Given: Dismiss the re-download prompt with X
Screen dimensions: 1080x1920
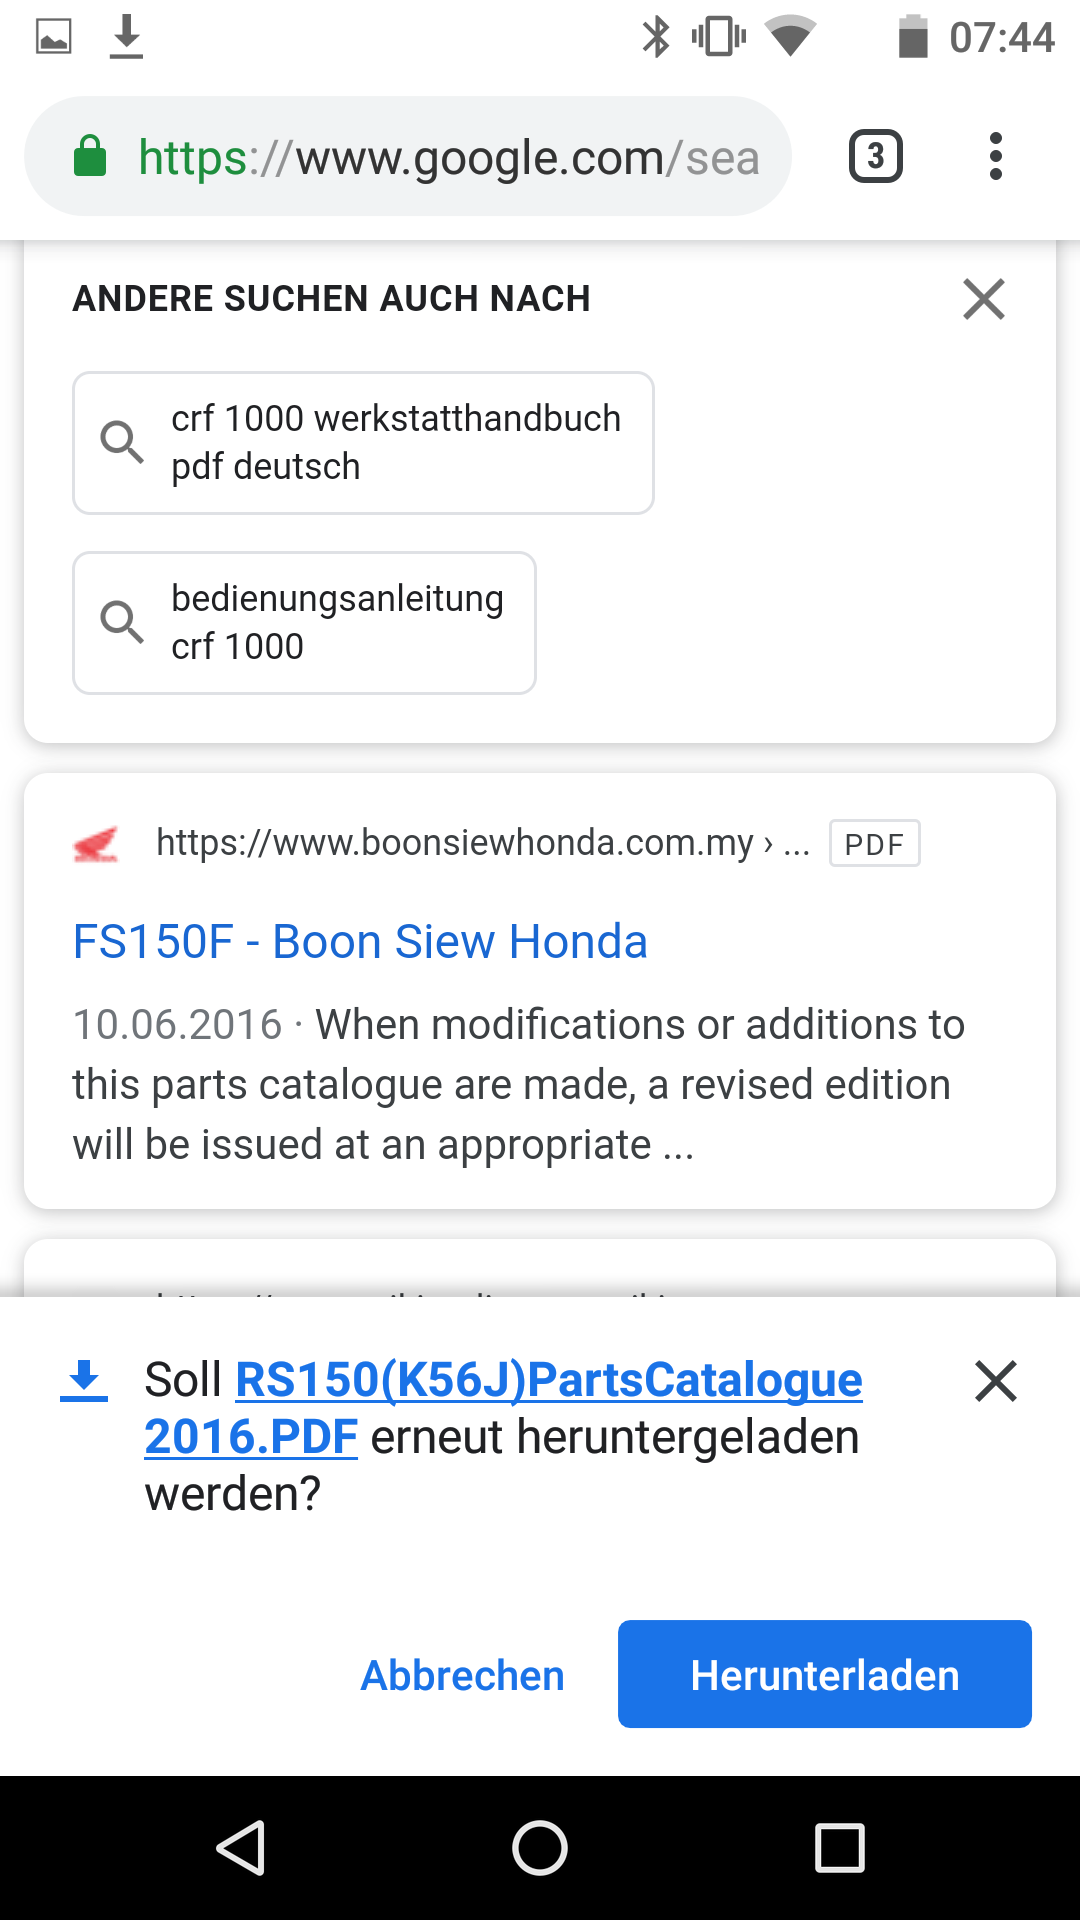Looking at the screenshot, I should tap(996, 1381).
